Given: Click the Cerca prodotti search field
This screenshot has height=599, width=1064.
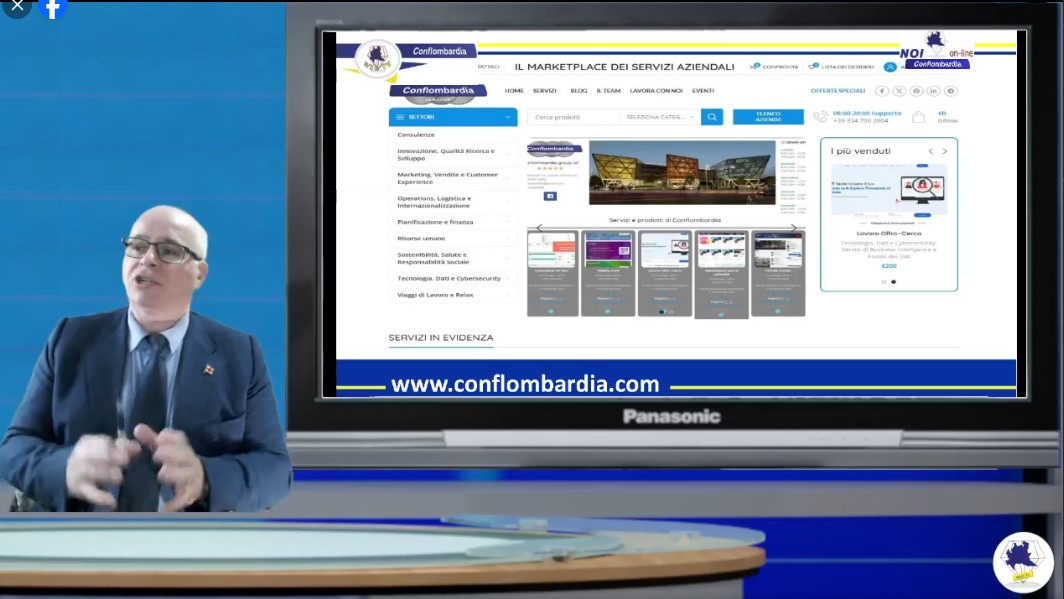Looking at the screenshot, I should coord(573,117).
